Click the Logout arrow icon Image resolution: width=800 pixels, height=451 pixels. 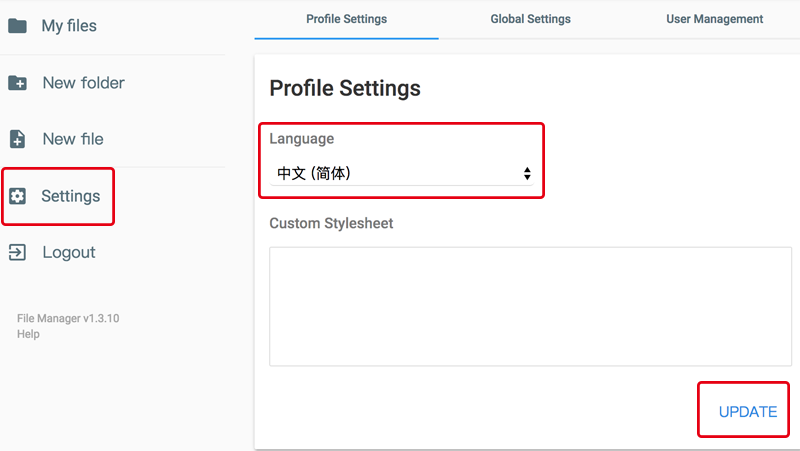click(x=17, y=252)
